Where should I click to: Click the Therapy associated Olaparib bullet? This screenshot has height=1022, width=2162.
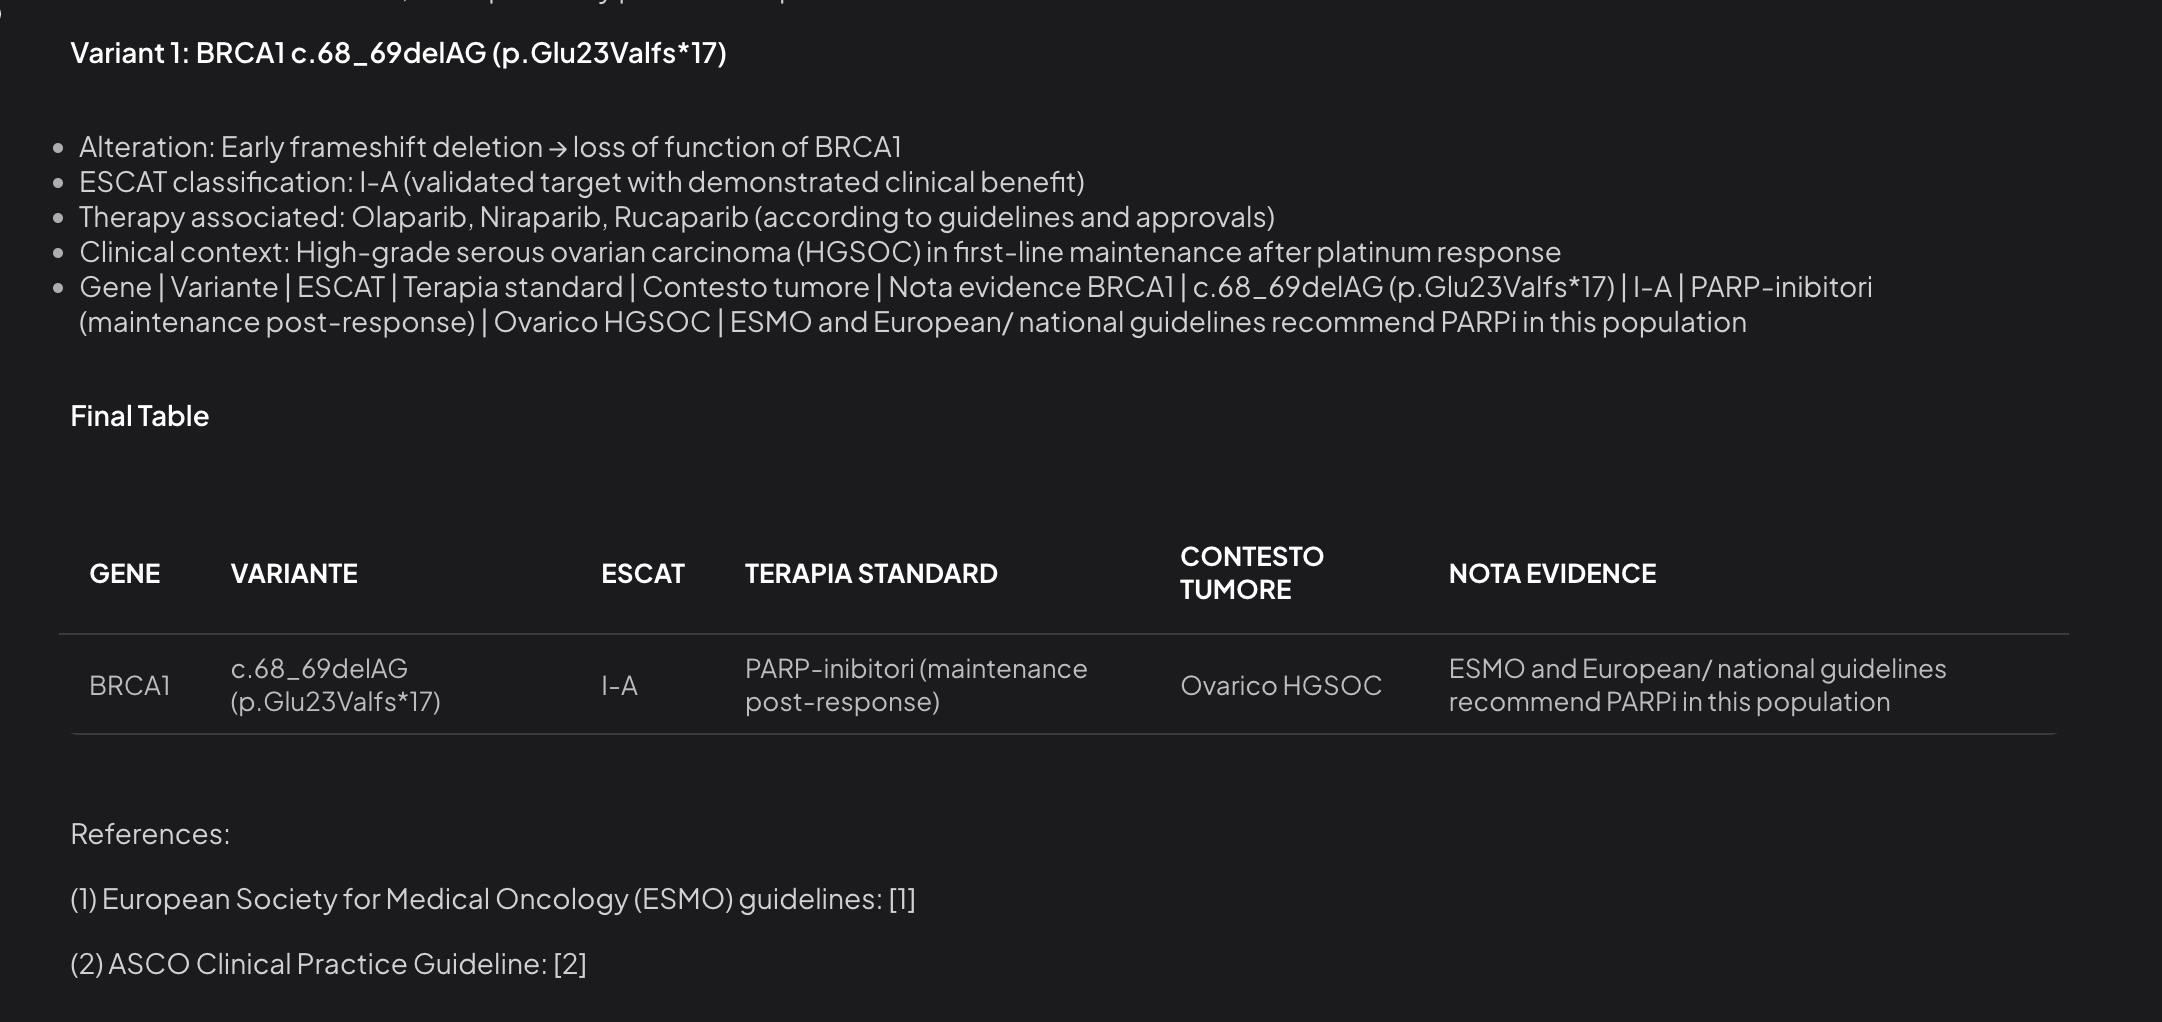pyautogui.click(x=677, y=217)
